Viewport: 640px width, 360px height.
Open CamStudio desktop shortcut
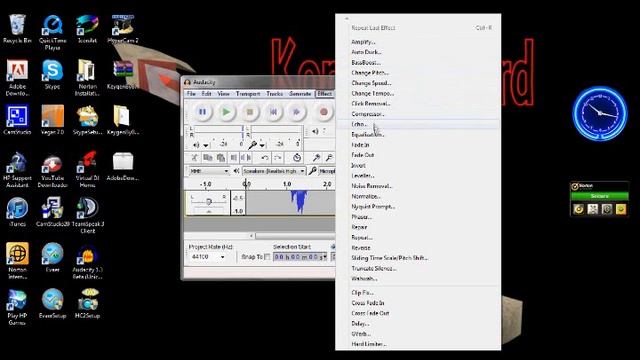[x=17, y=120]
